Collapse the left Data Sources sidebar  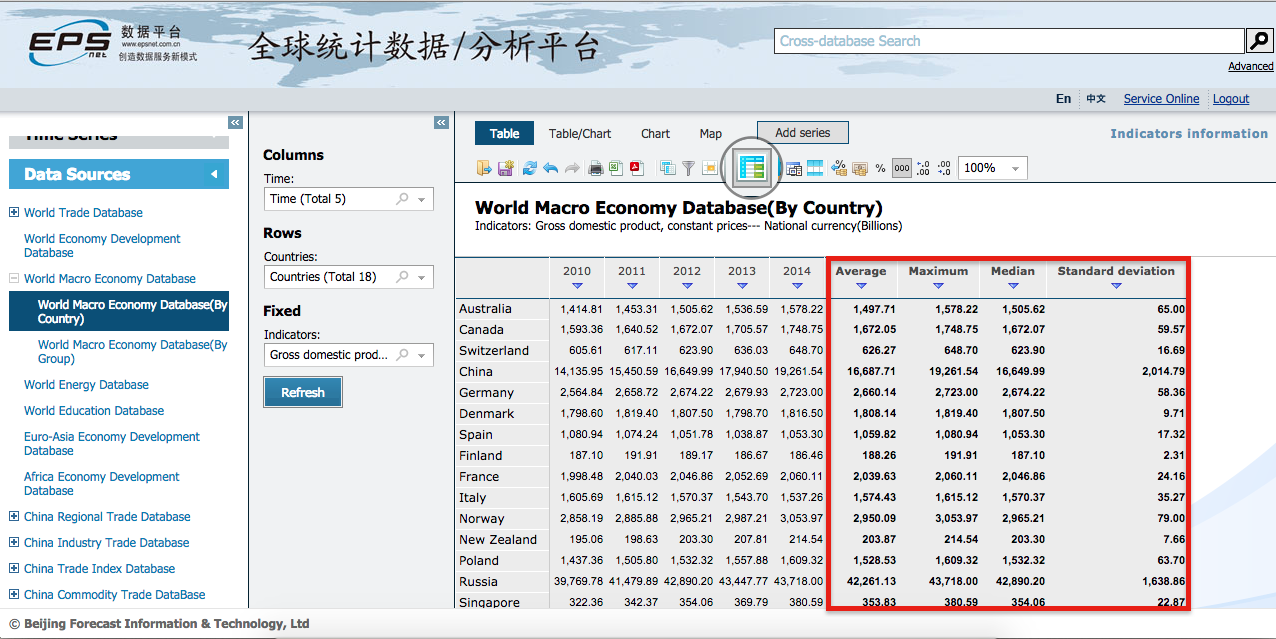[x=235, y=122]
